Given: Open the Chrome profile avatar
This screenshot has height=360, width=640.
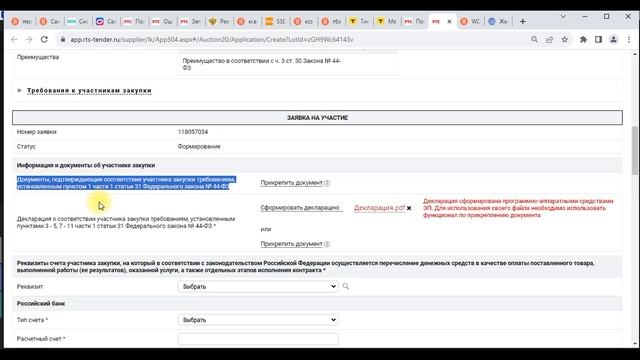Looking at the screenshot, I should [x=613, y=40].
